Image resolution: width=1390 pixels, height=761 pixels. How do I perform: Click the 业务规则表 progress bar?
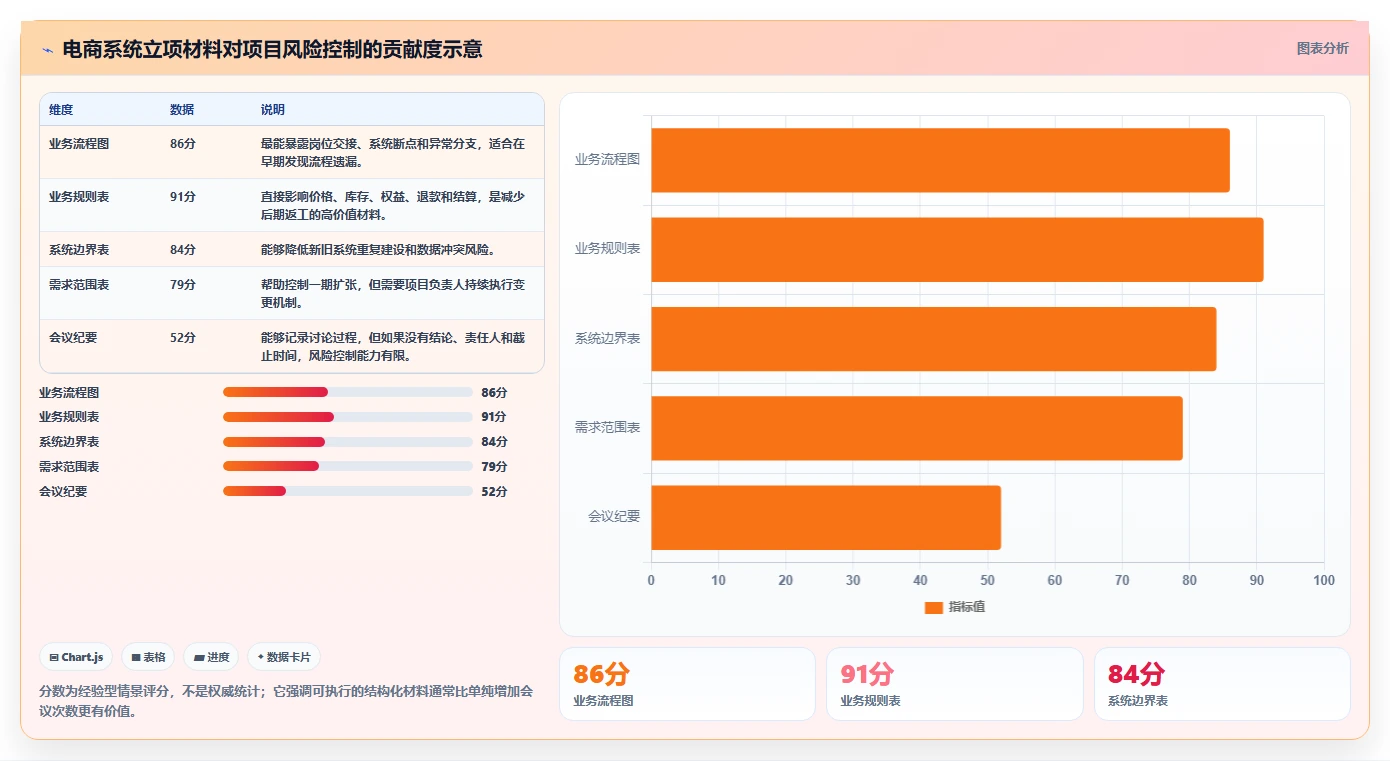pos(347,417)
